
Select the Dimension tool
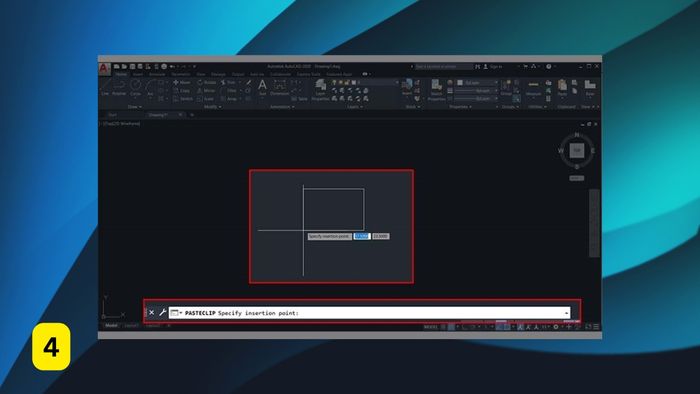(279, 87)
